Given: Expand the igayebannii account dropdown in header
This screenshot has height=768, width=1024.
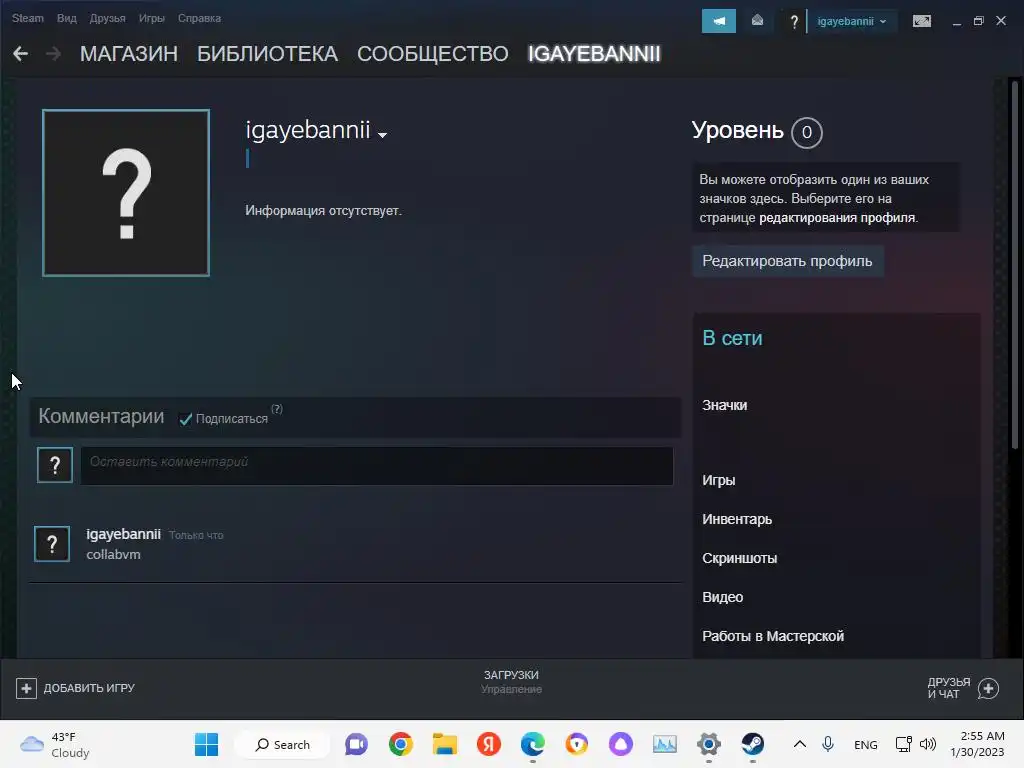Looking at the screenshot, I should click(852, 21).
